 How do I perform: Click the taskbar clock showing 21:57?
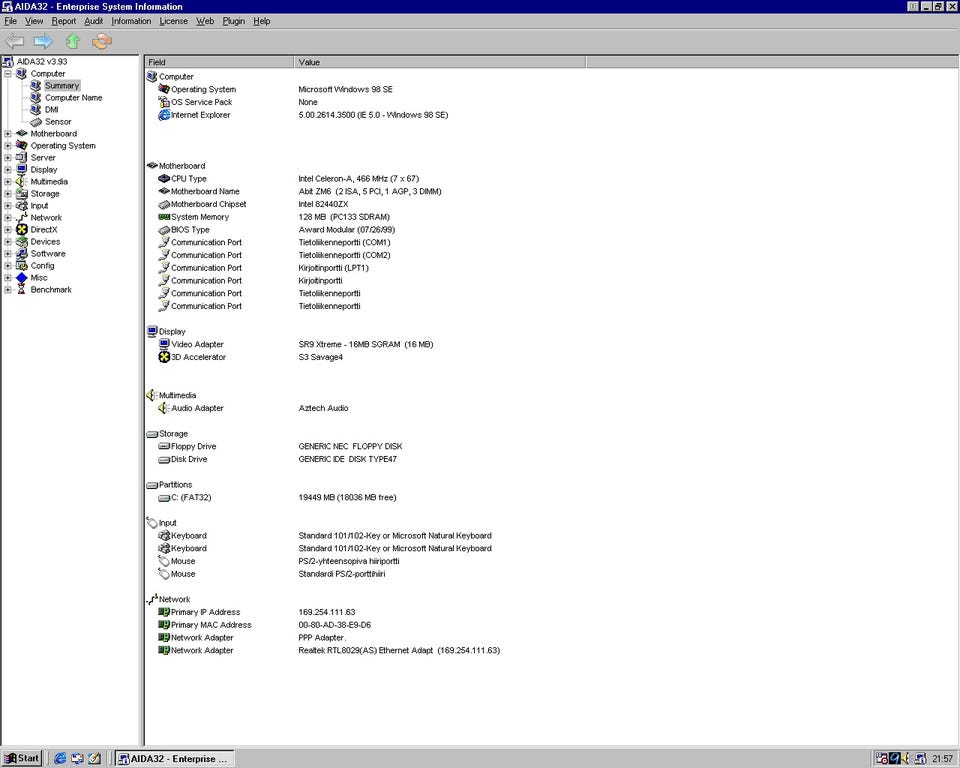pyautogui.click(x=942, y=759)
